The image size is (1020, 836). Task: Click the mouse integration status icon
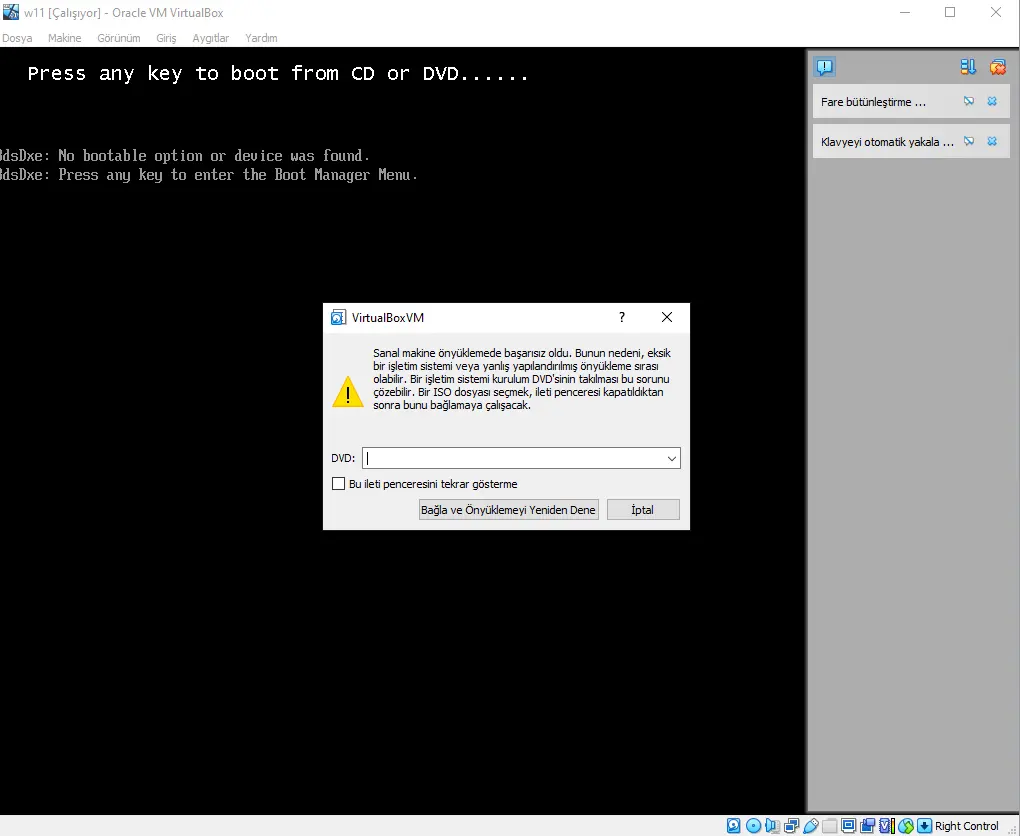click(906, 826)
